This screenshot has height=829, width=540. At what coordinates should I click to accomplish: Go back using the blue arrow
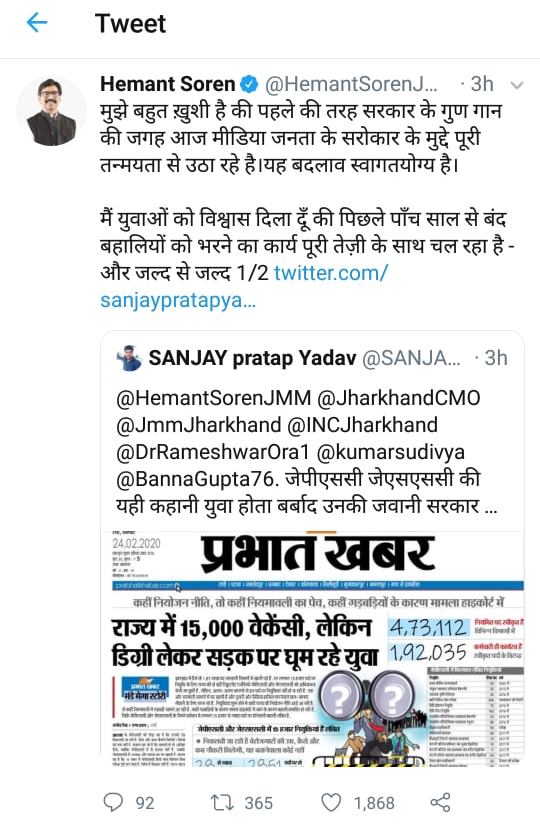[36, 23]
